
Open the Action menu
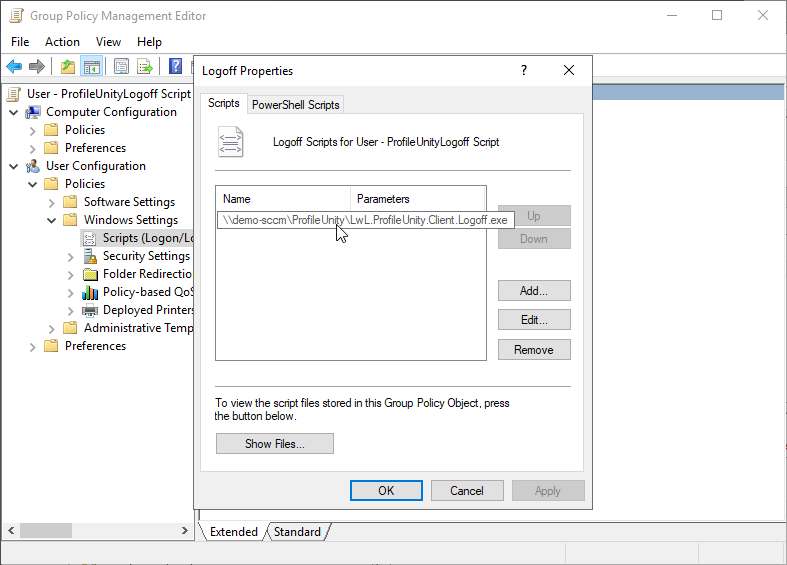coord(62,42)
